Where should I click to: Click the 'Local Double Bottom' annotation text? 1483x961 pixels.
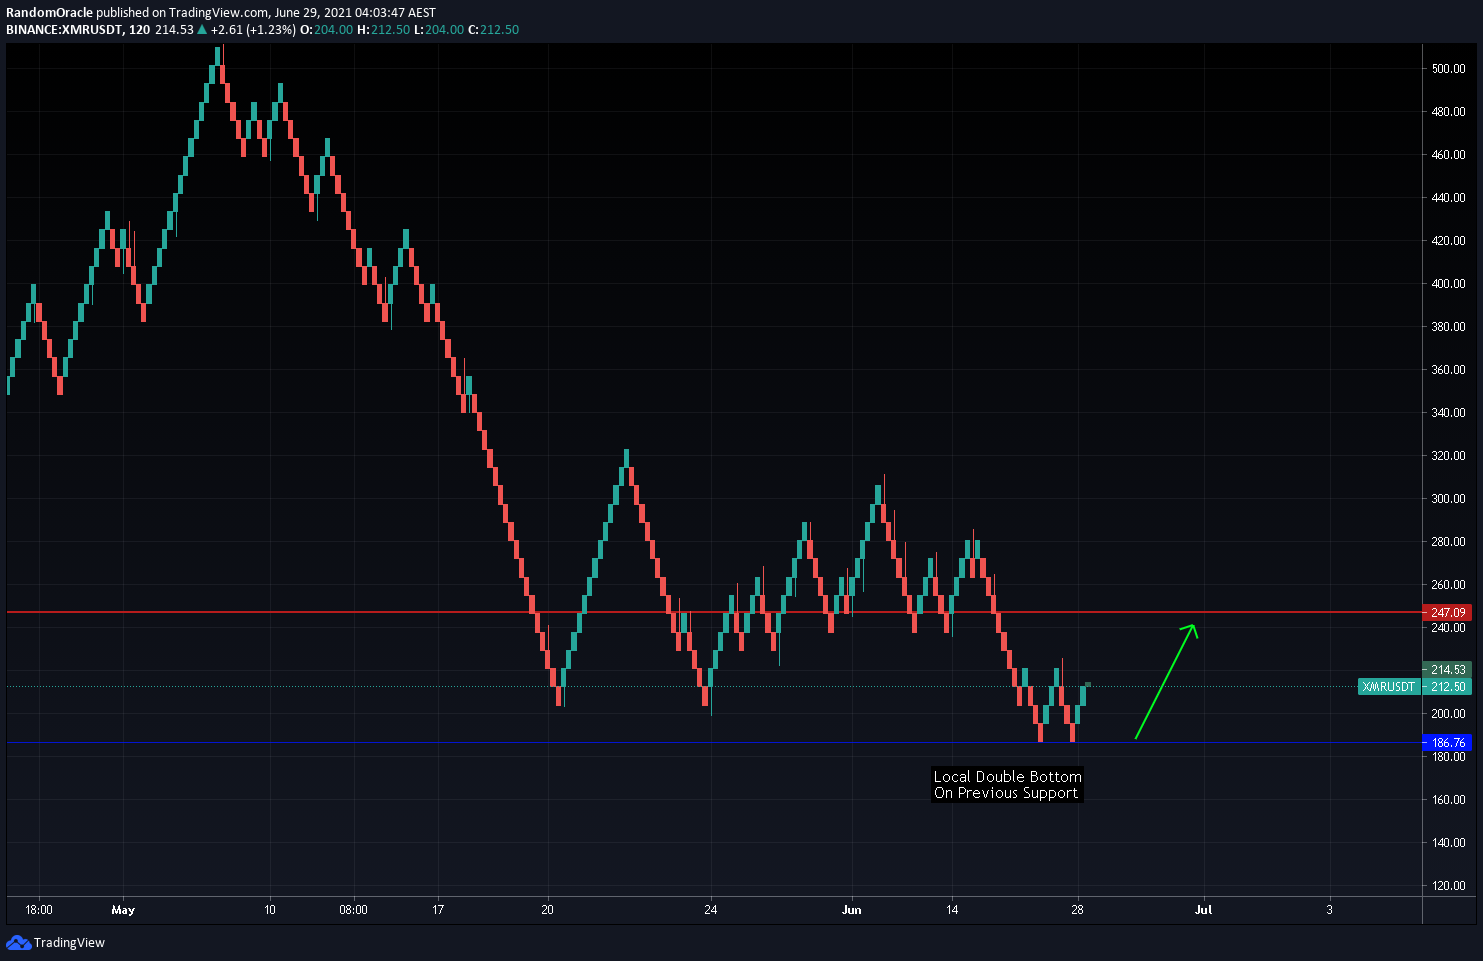[x=1007, y=777]
